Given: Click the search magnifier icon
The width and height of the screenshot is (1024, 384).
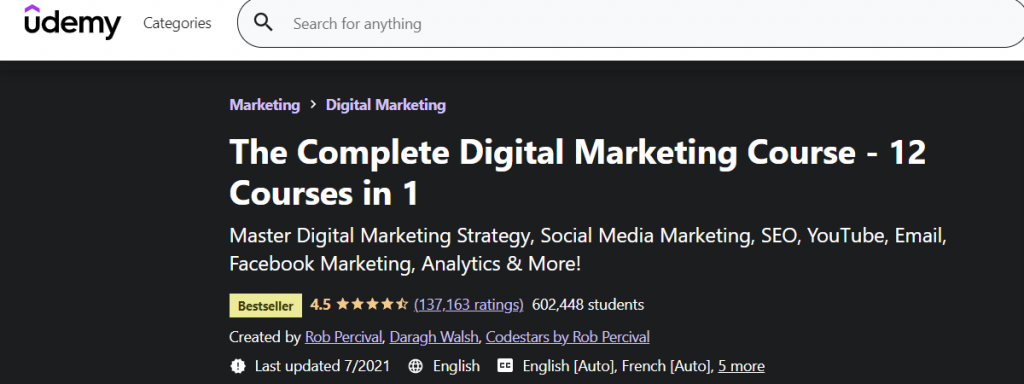Looking at the screenshot, I should coord(263,23).
